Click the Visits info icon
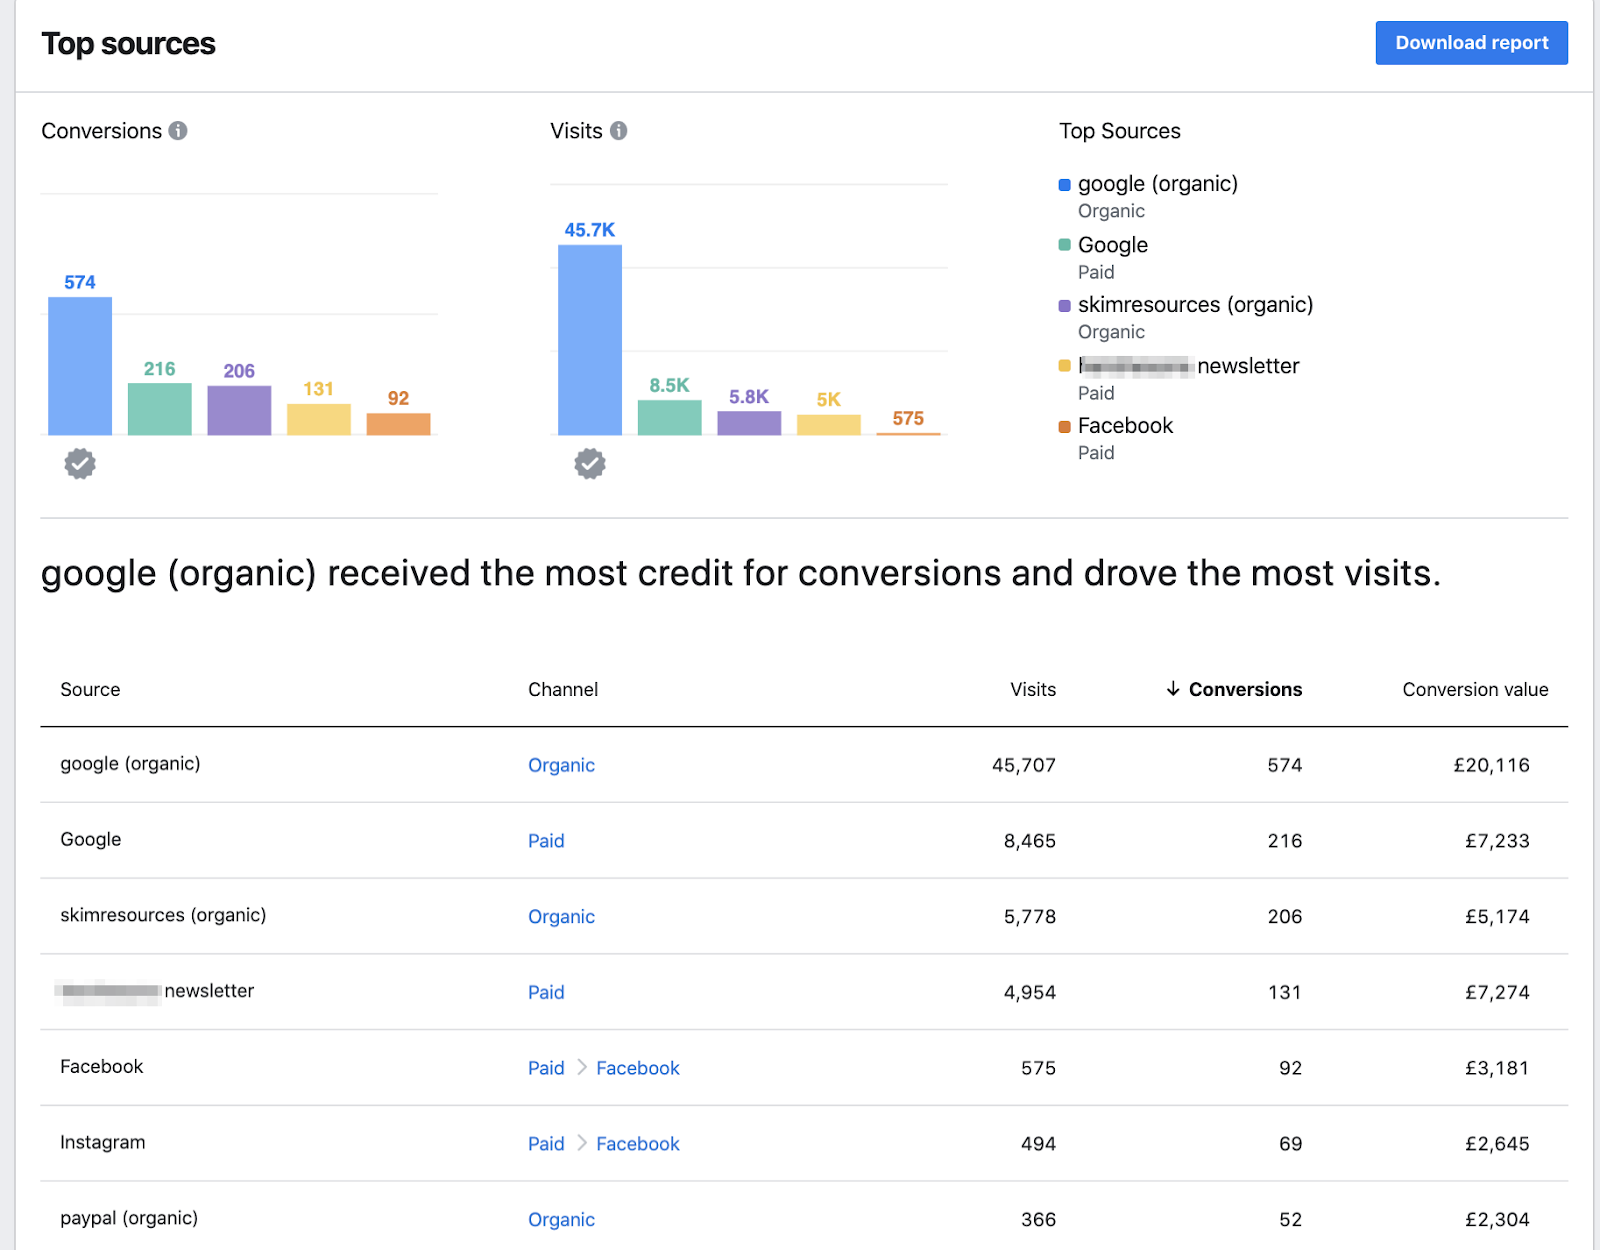Screen dimensions: 1600x1250 click(618, 131)
